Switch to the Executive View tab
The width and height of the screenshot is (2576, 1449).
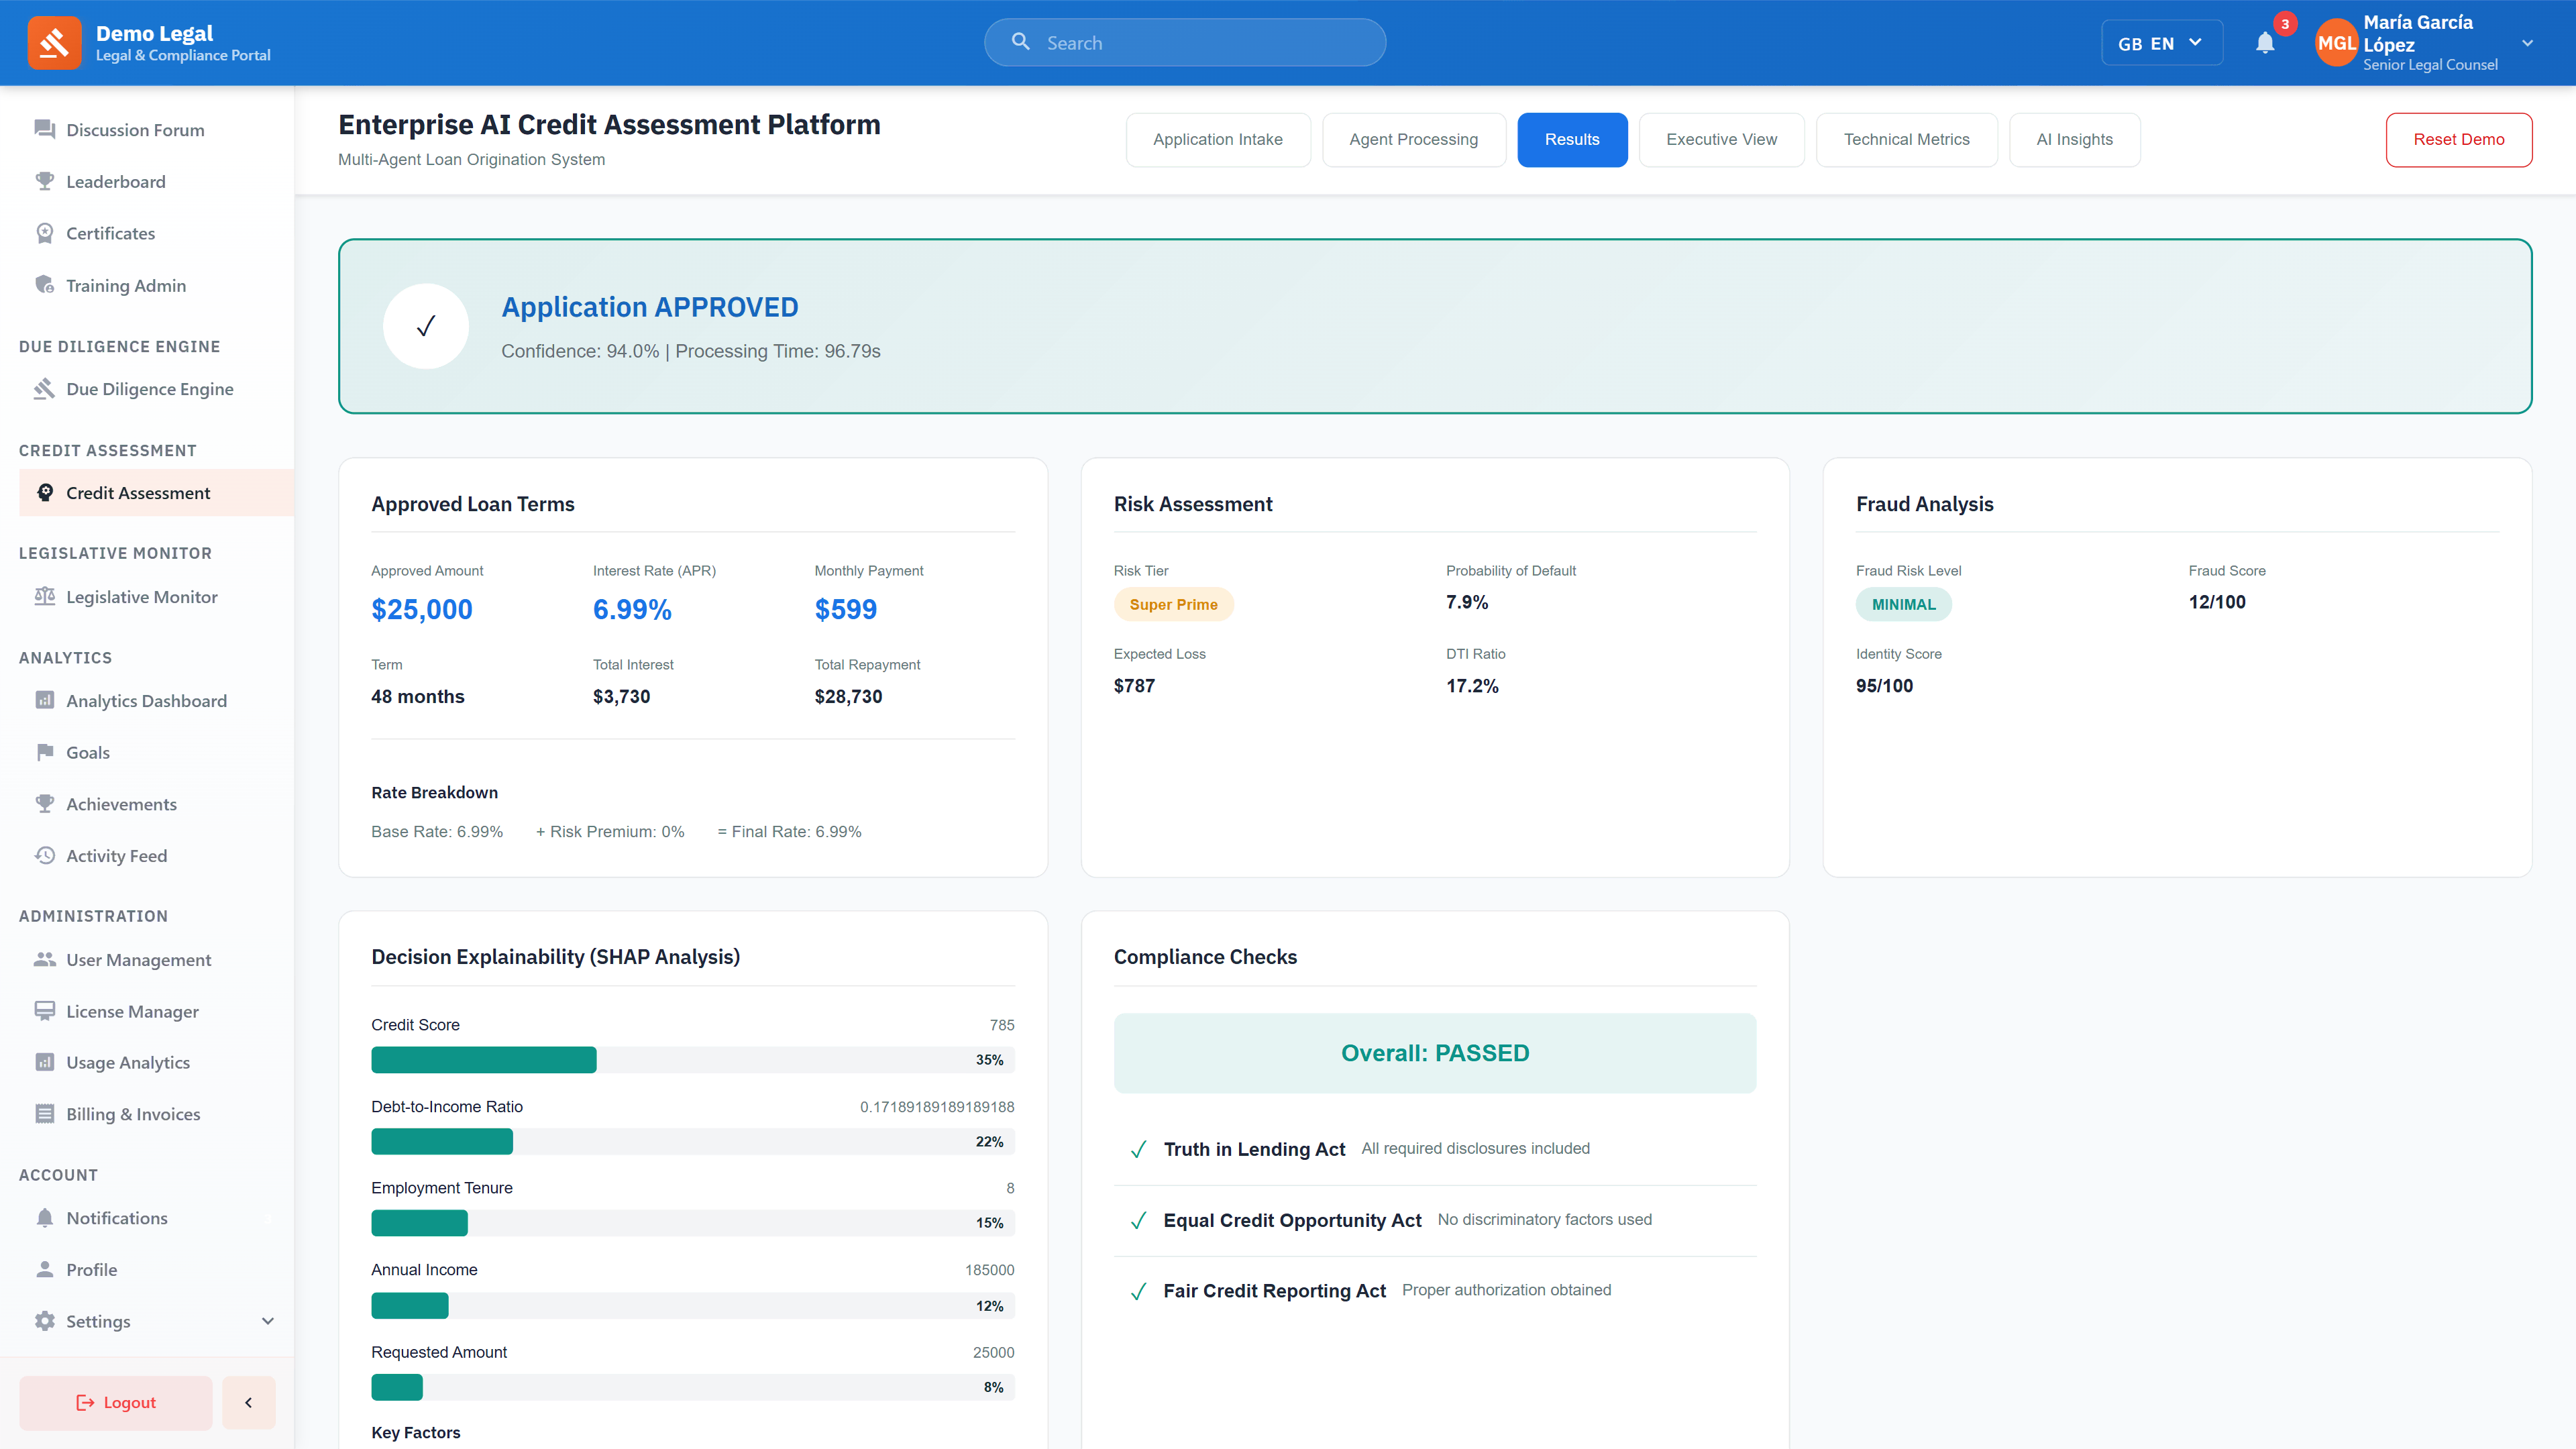1721,140
